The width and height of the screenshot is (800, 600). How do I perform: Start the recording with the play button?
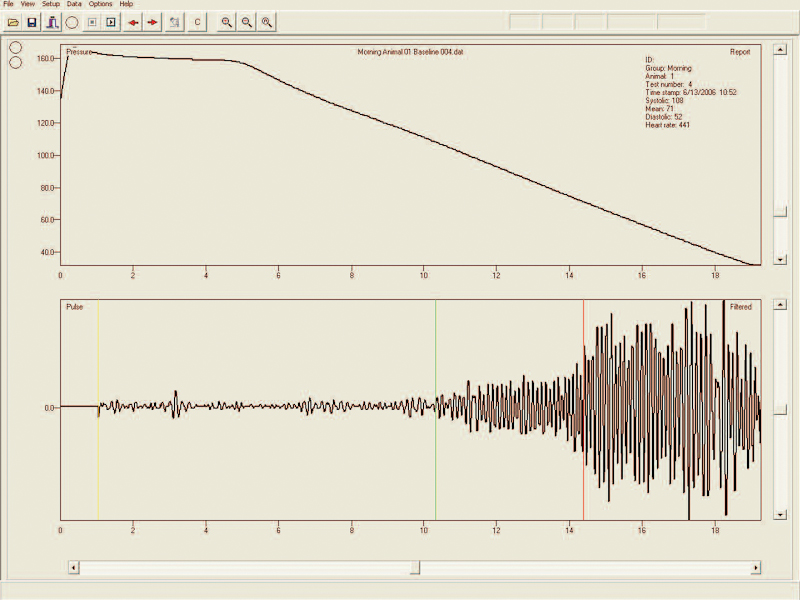[x=111, y=22]
